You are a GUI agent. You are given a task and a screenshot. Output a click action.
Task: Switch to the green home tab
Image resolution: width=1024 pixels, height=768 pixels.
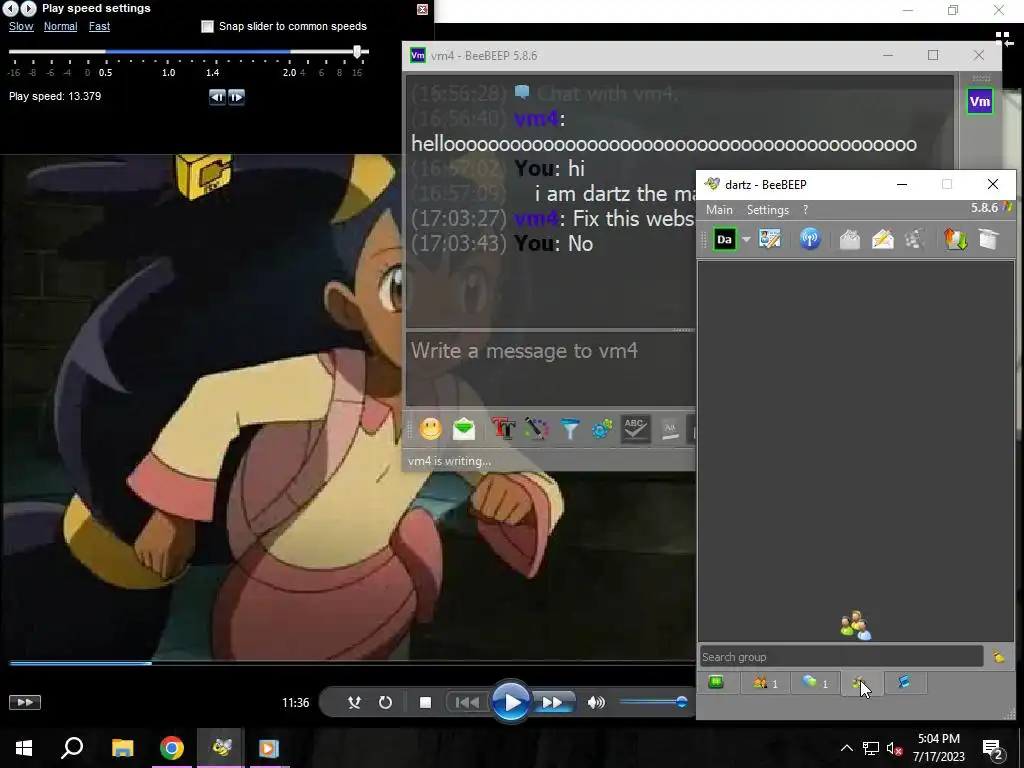point(716,682)
